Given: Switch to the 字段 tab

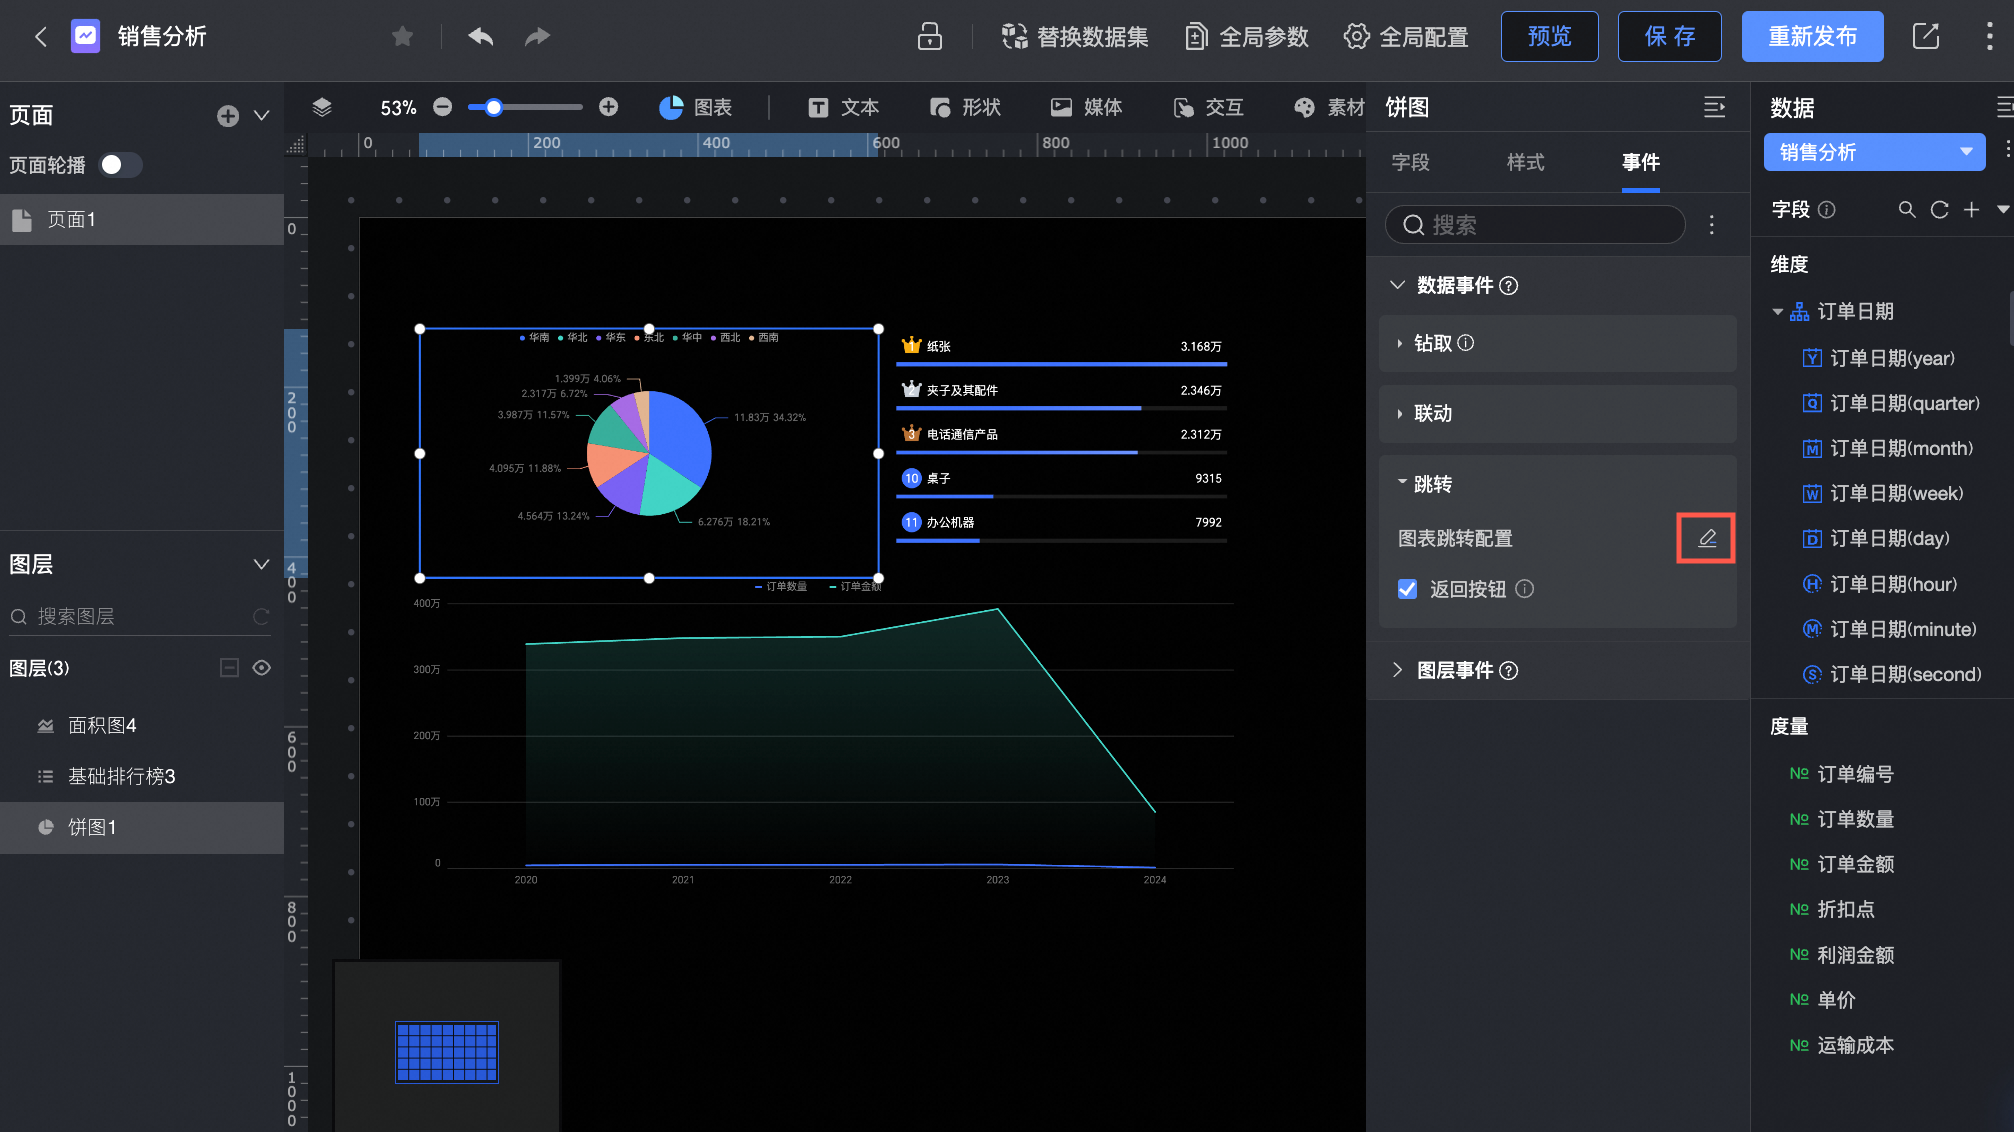Looking at the screenshot, I should (1410, 162).
